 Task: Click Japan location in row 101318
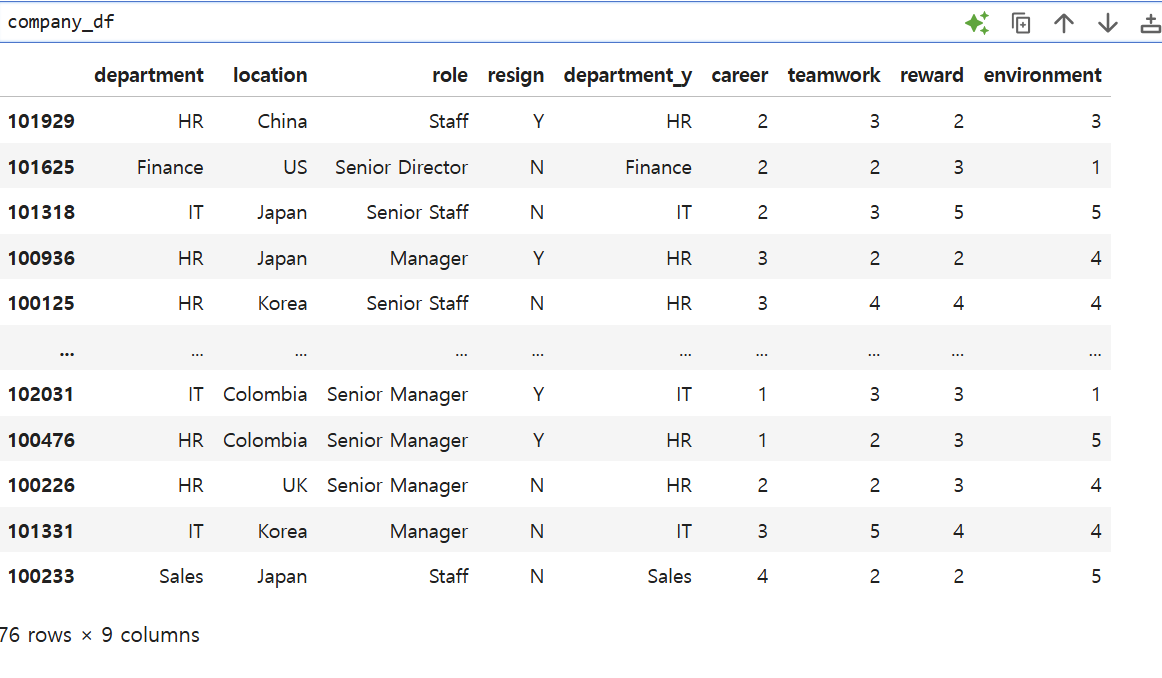282,213
